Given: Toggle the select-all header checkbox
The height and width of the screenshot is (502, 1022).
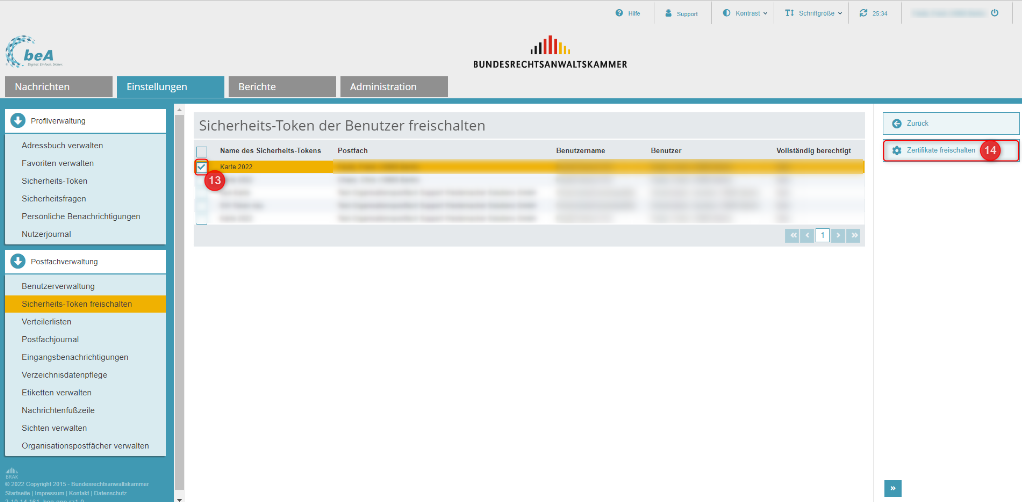Looking at the screenshot, I should coord(202,151).
